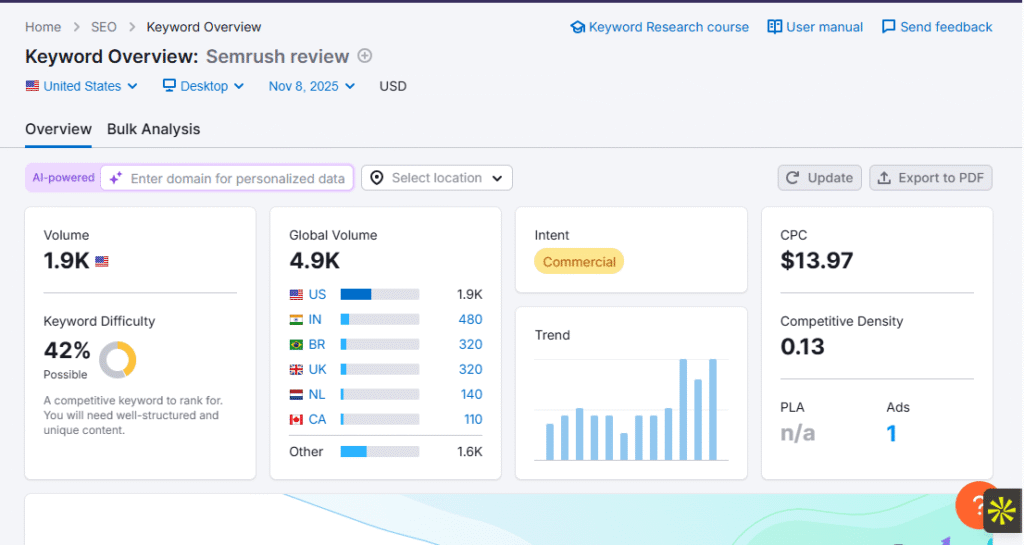Open the Nov 8, 2025 date dropdown
Viewport: 1024px width, 545px height.
312,86
